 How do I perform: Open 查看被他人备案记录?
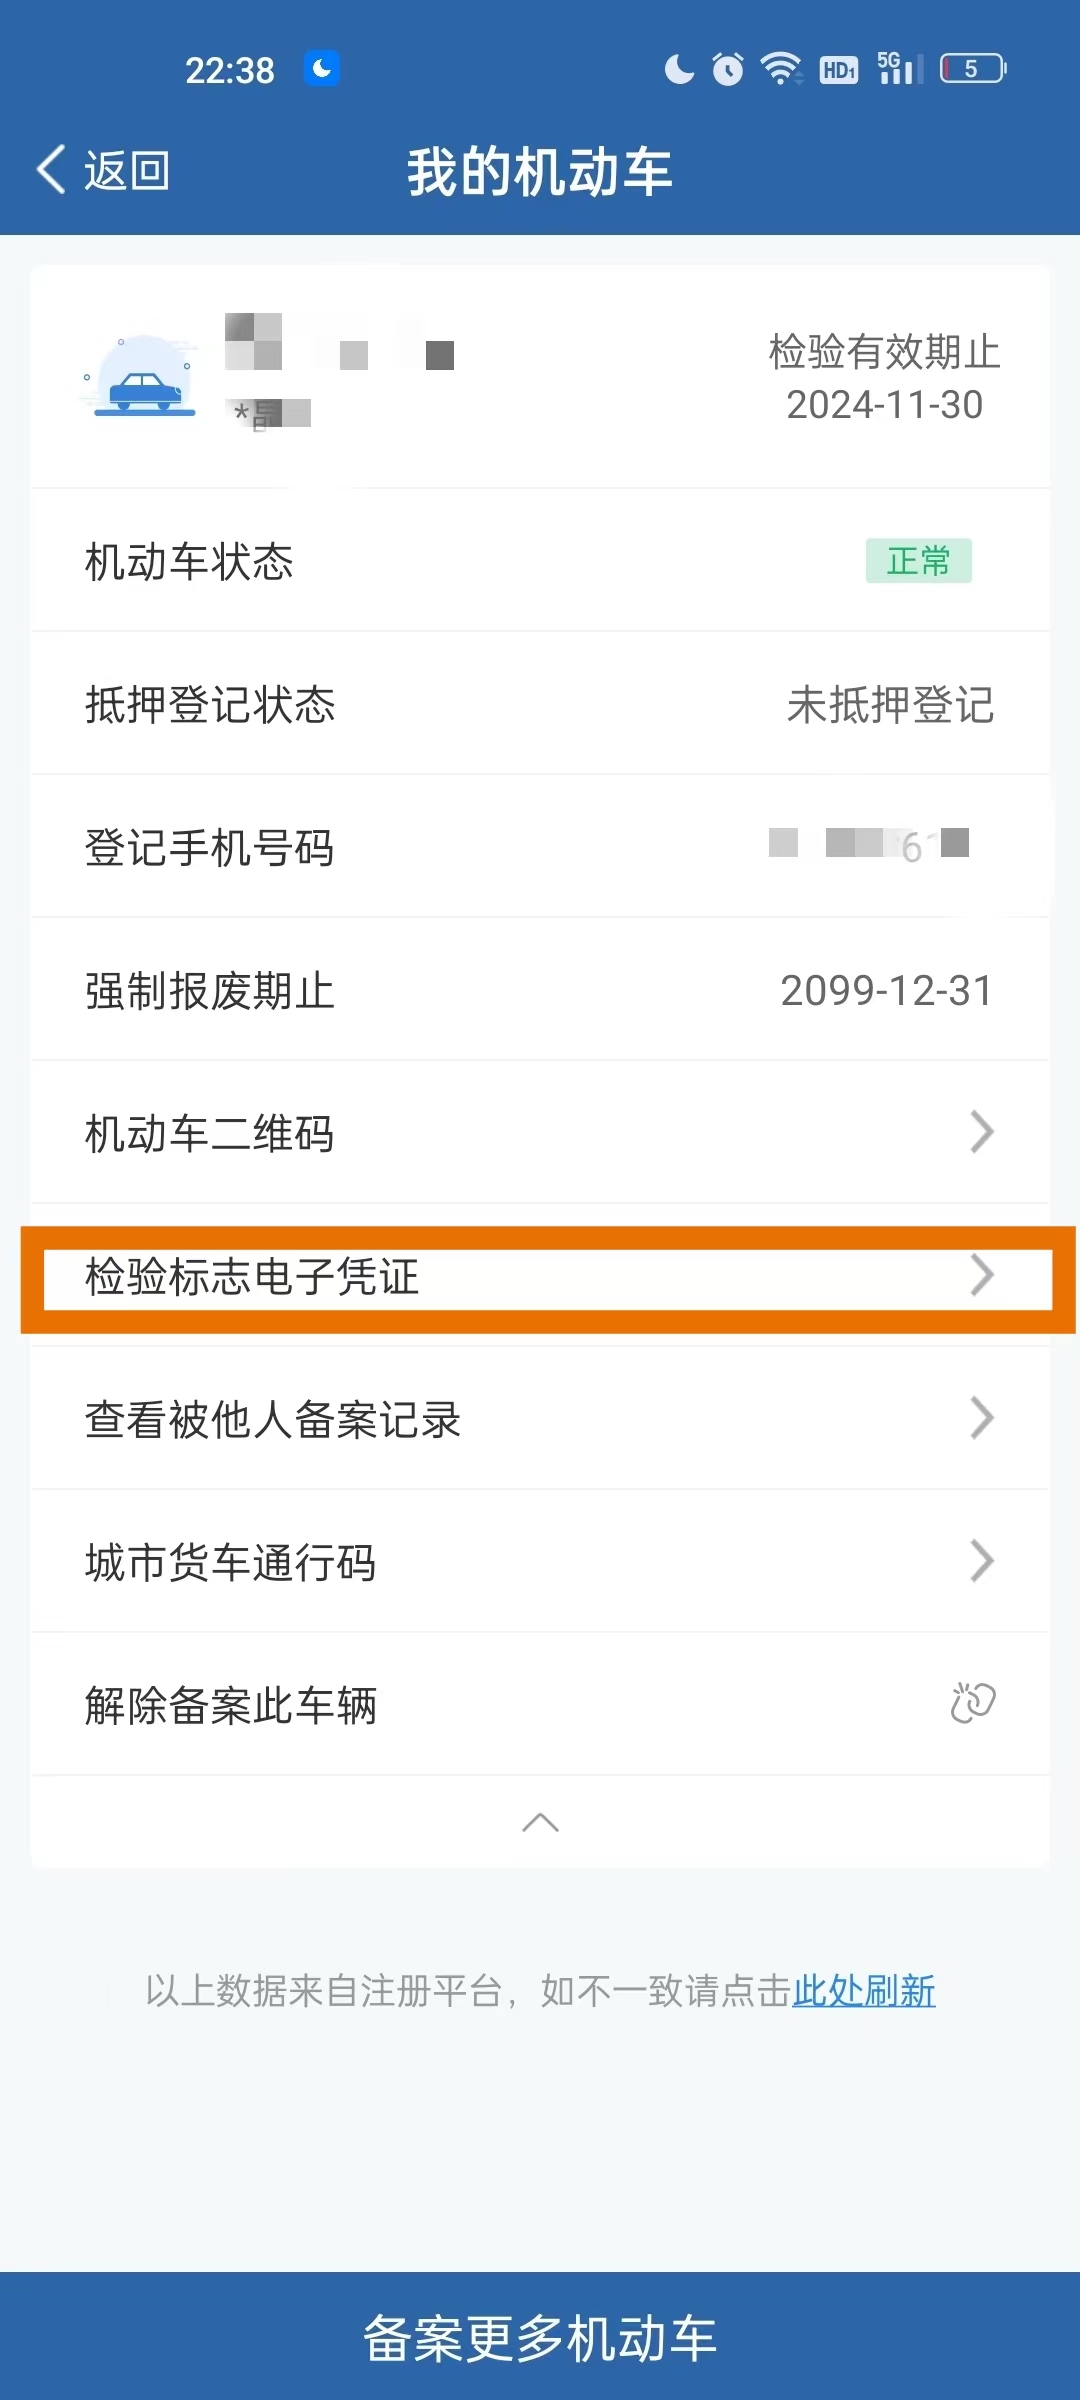(x=981, y=1418)
